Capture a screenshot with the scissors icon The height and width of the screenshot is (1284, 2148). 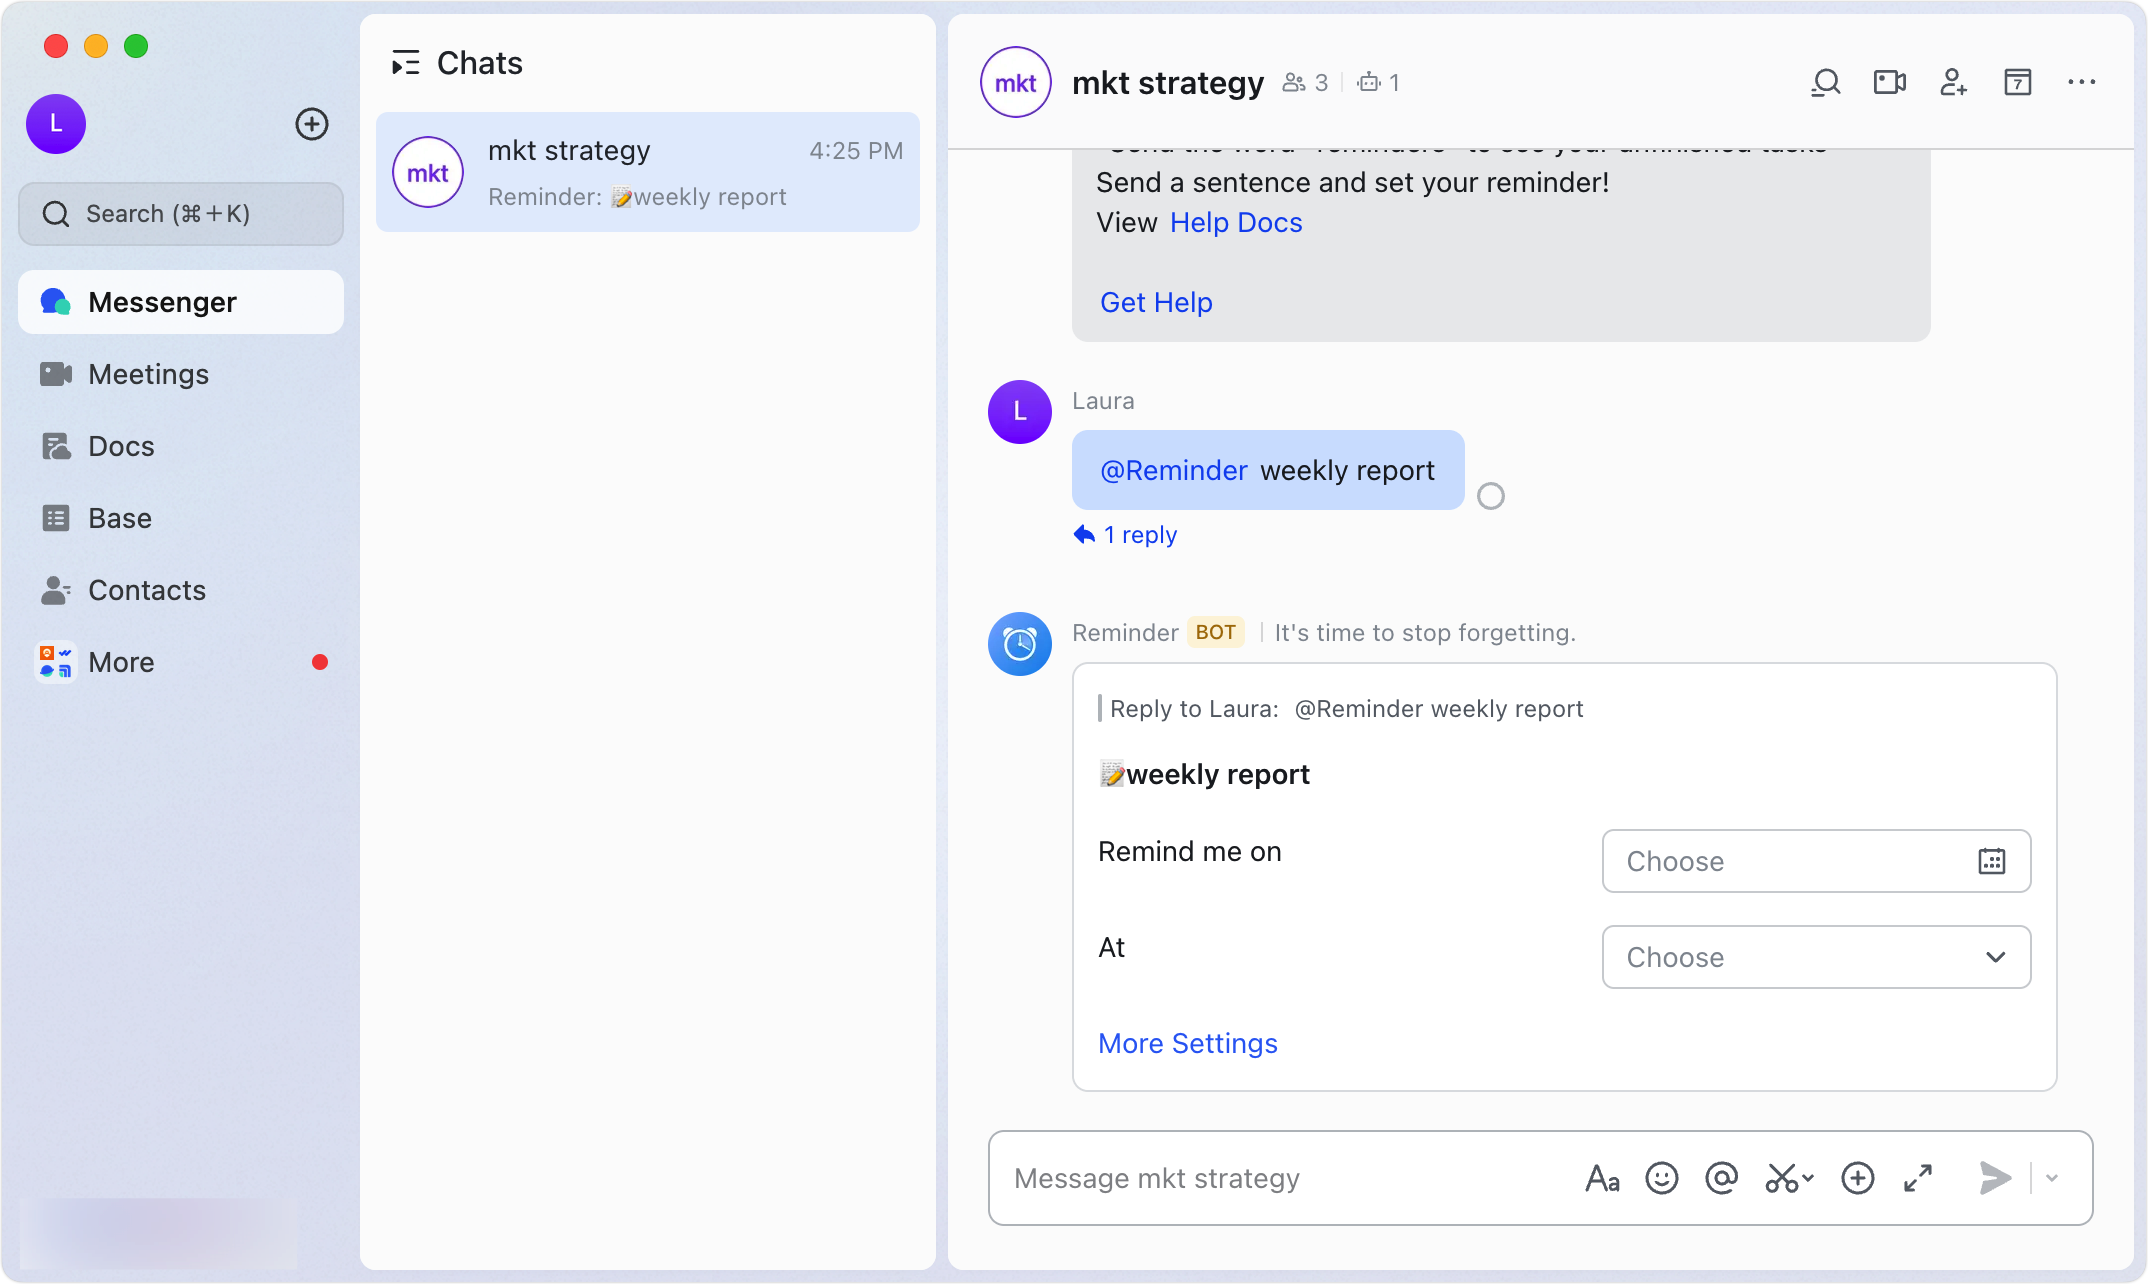click(x=1782, y=1178)
